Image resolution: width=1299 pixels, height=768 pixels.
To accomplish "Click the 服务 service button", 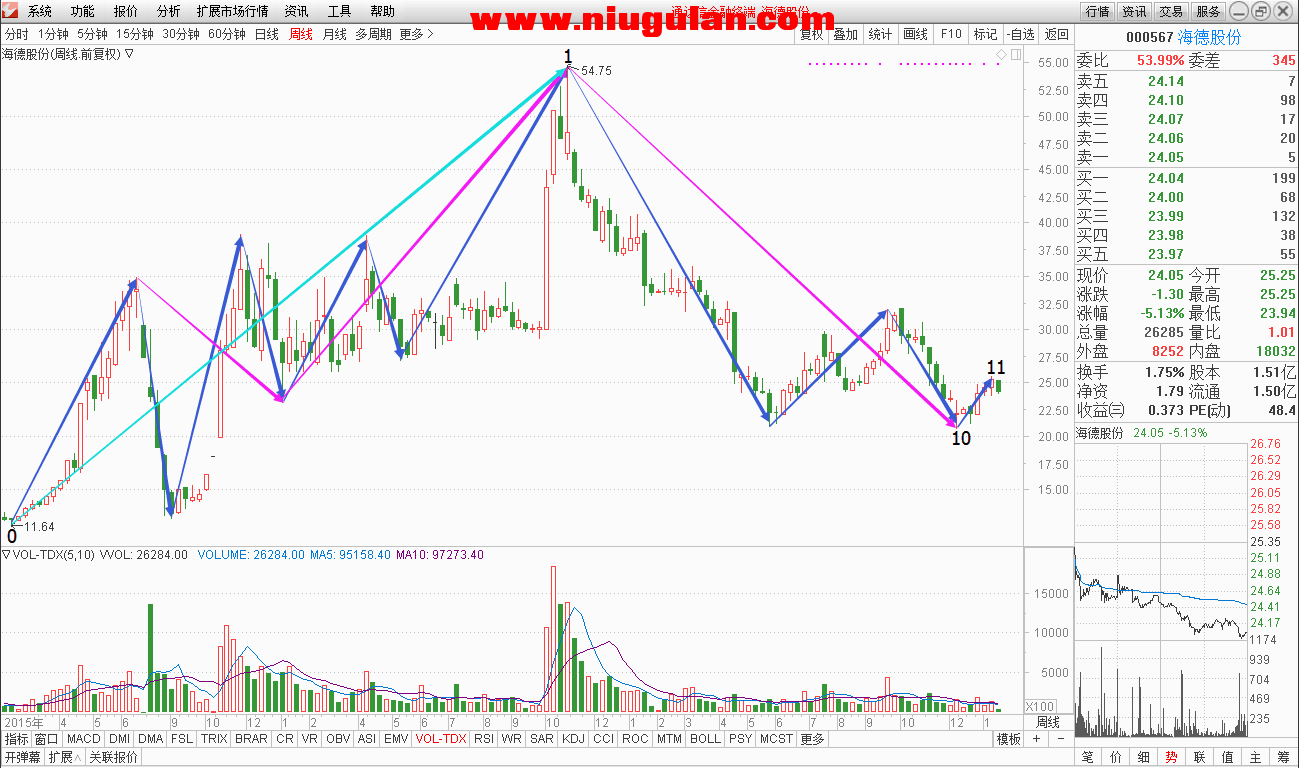I will tap(1208, 11).
